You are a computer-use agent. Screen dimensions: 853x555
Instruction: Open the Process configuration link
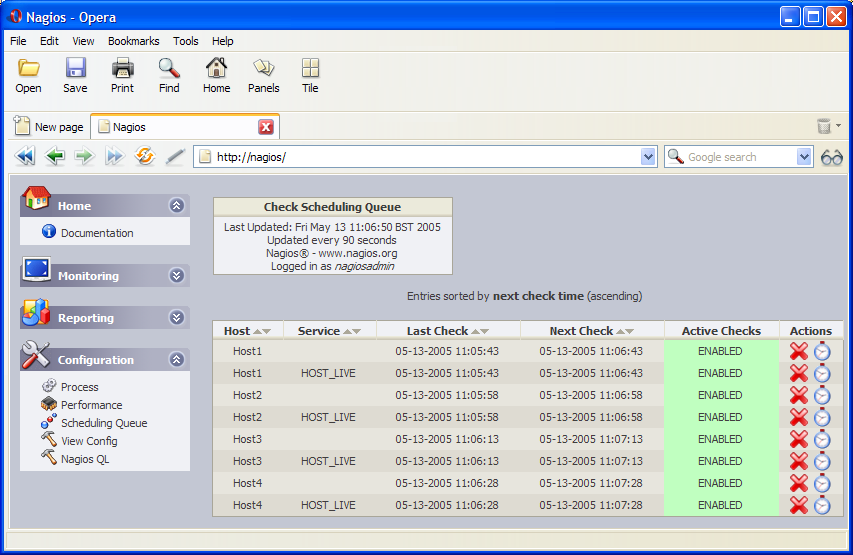(x=79, y=387)
